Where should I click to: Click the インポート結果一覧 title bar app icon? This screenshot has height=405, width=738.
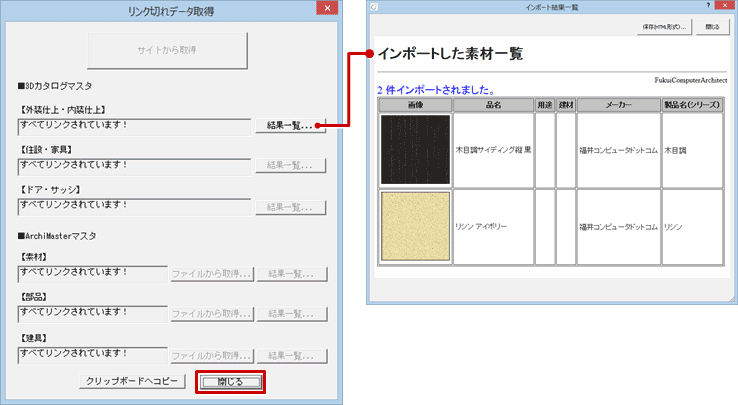coord(374,7)
